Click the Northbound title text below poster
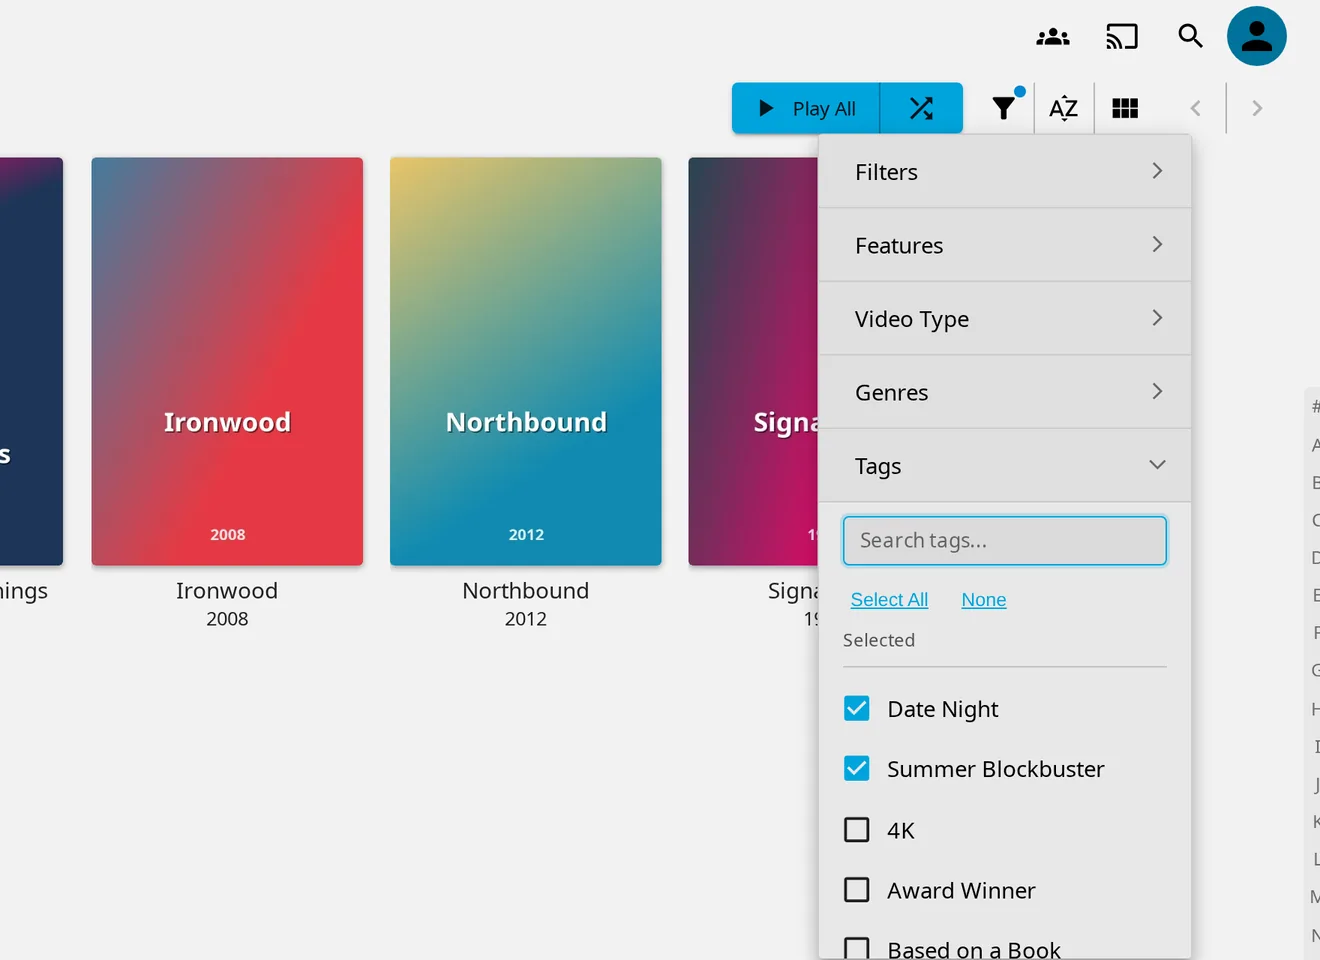Viewport: 1320px width, 960px height. point(526,591)
